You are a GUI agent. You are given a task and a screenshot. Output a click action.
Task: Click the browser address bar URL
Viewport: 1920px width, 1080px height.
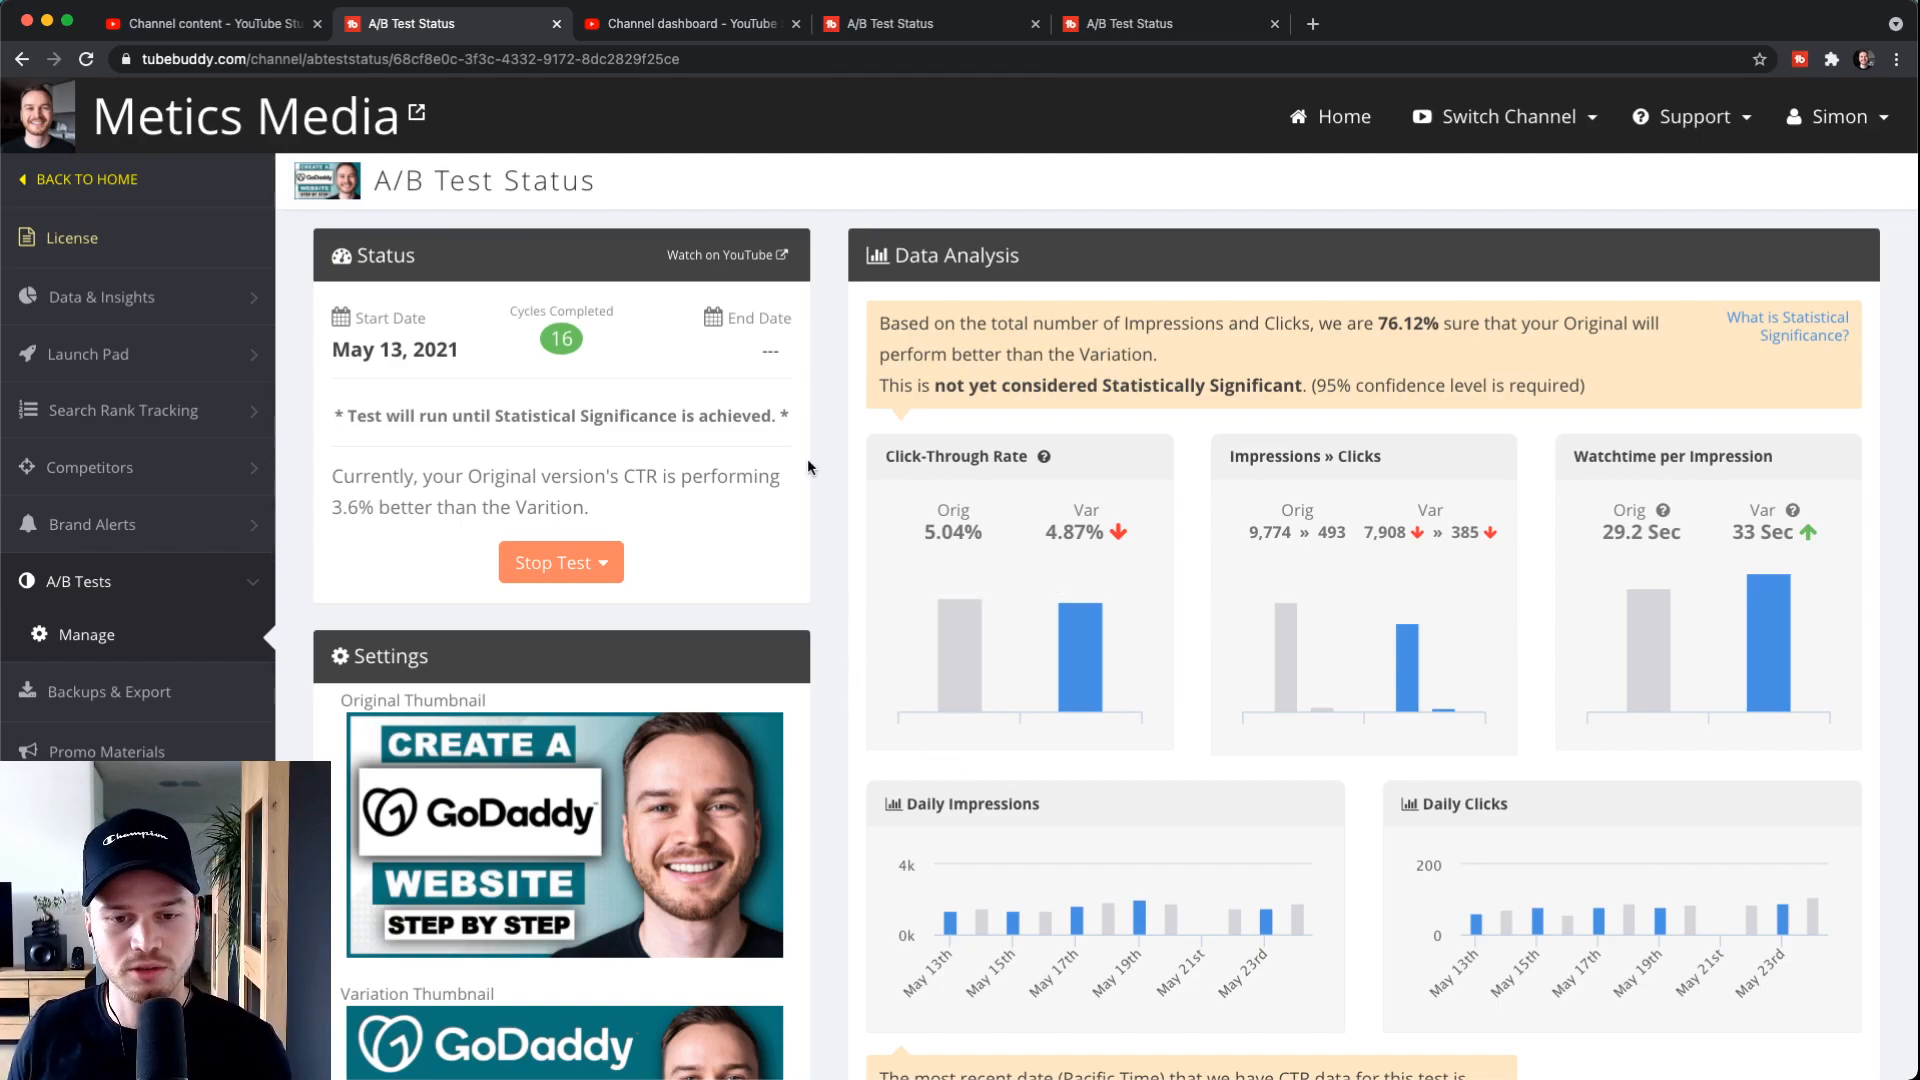click(410, 59)
